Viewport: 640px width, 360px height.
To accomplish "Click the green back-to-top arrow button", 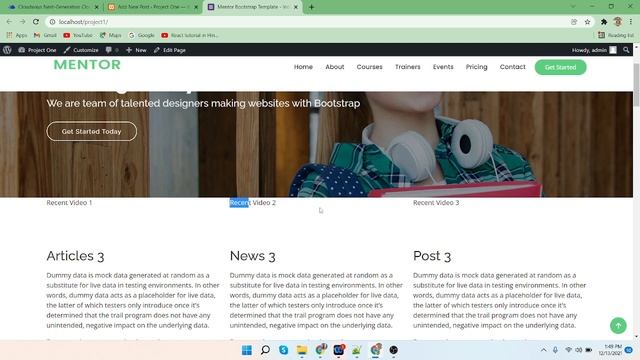I will (x=618, y=326).
